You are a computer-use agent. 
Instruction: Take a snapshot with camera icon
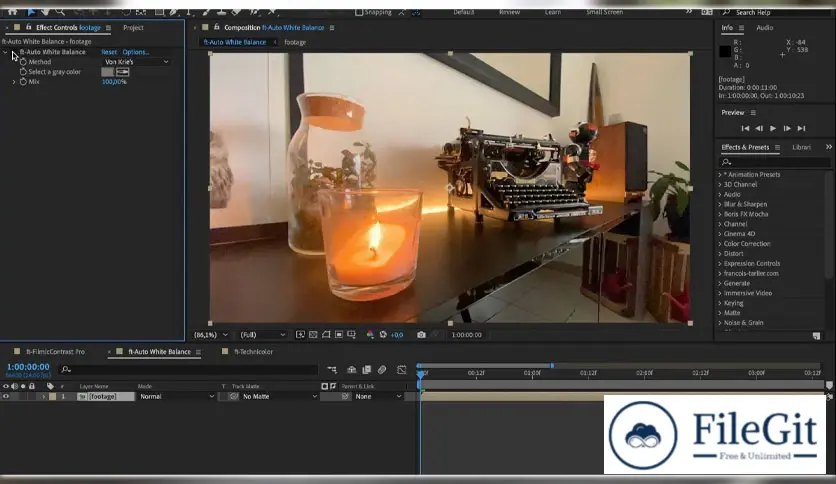coord(421,335)
